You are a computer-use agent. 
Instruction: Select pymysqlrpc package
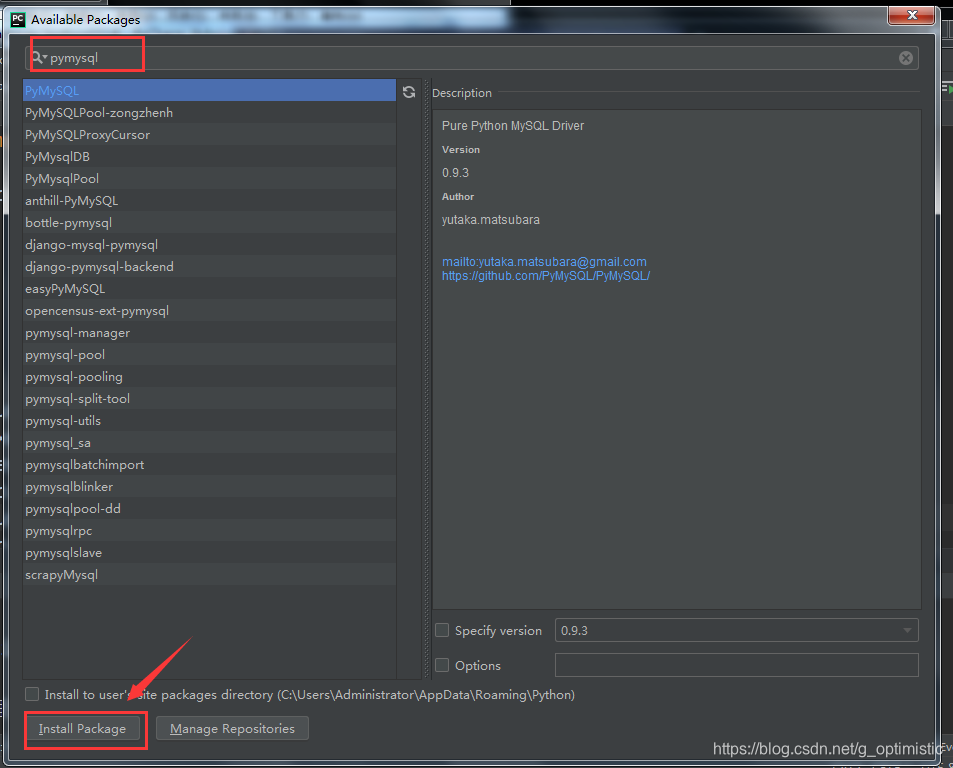tap(210, 531)
